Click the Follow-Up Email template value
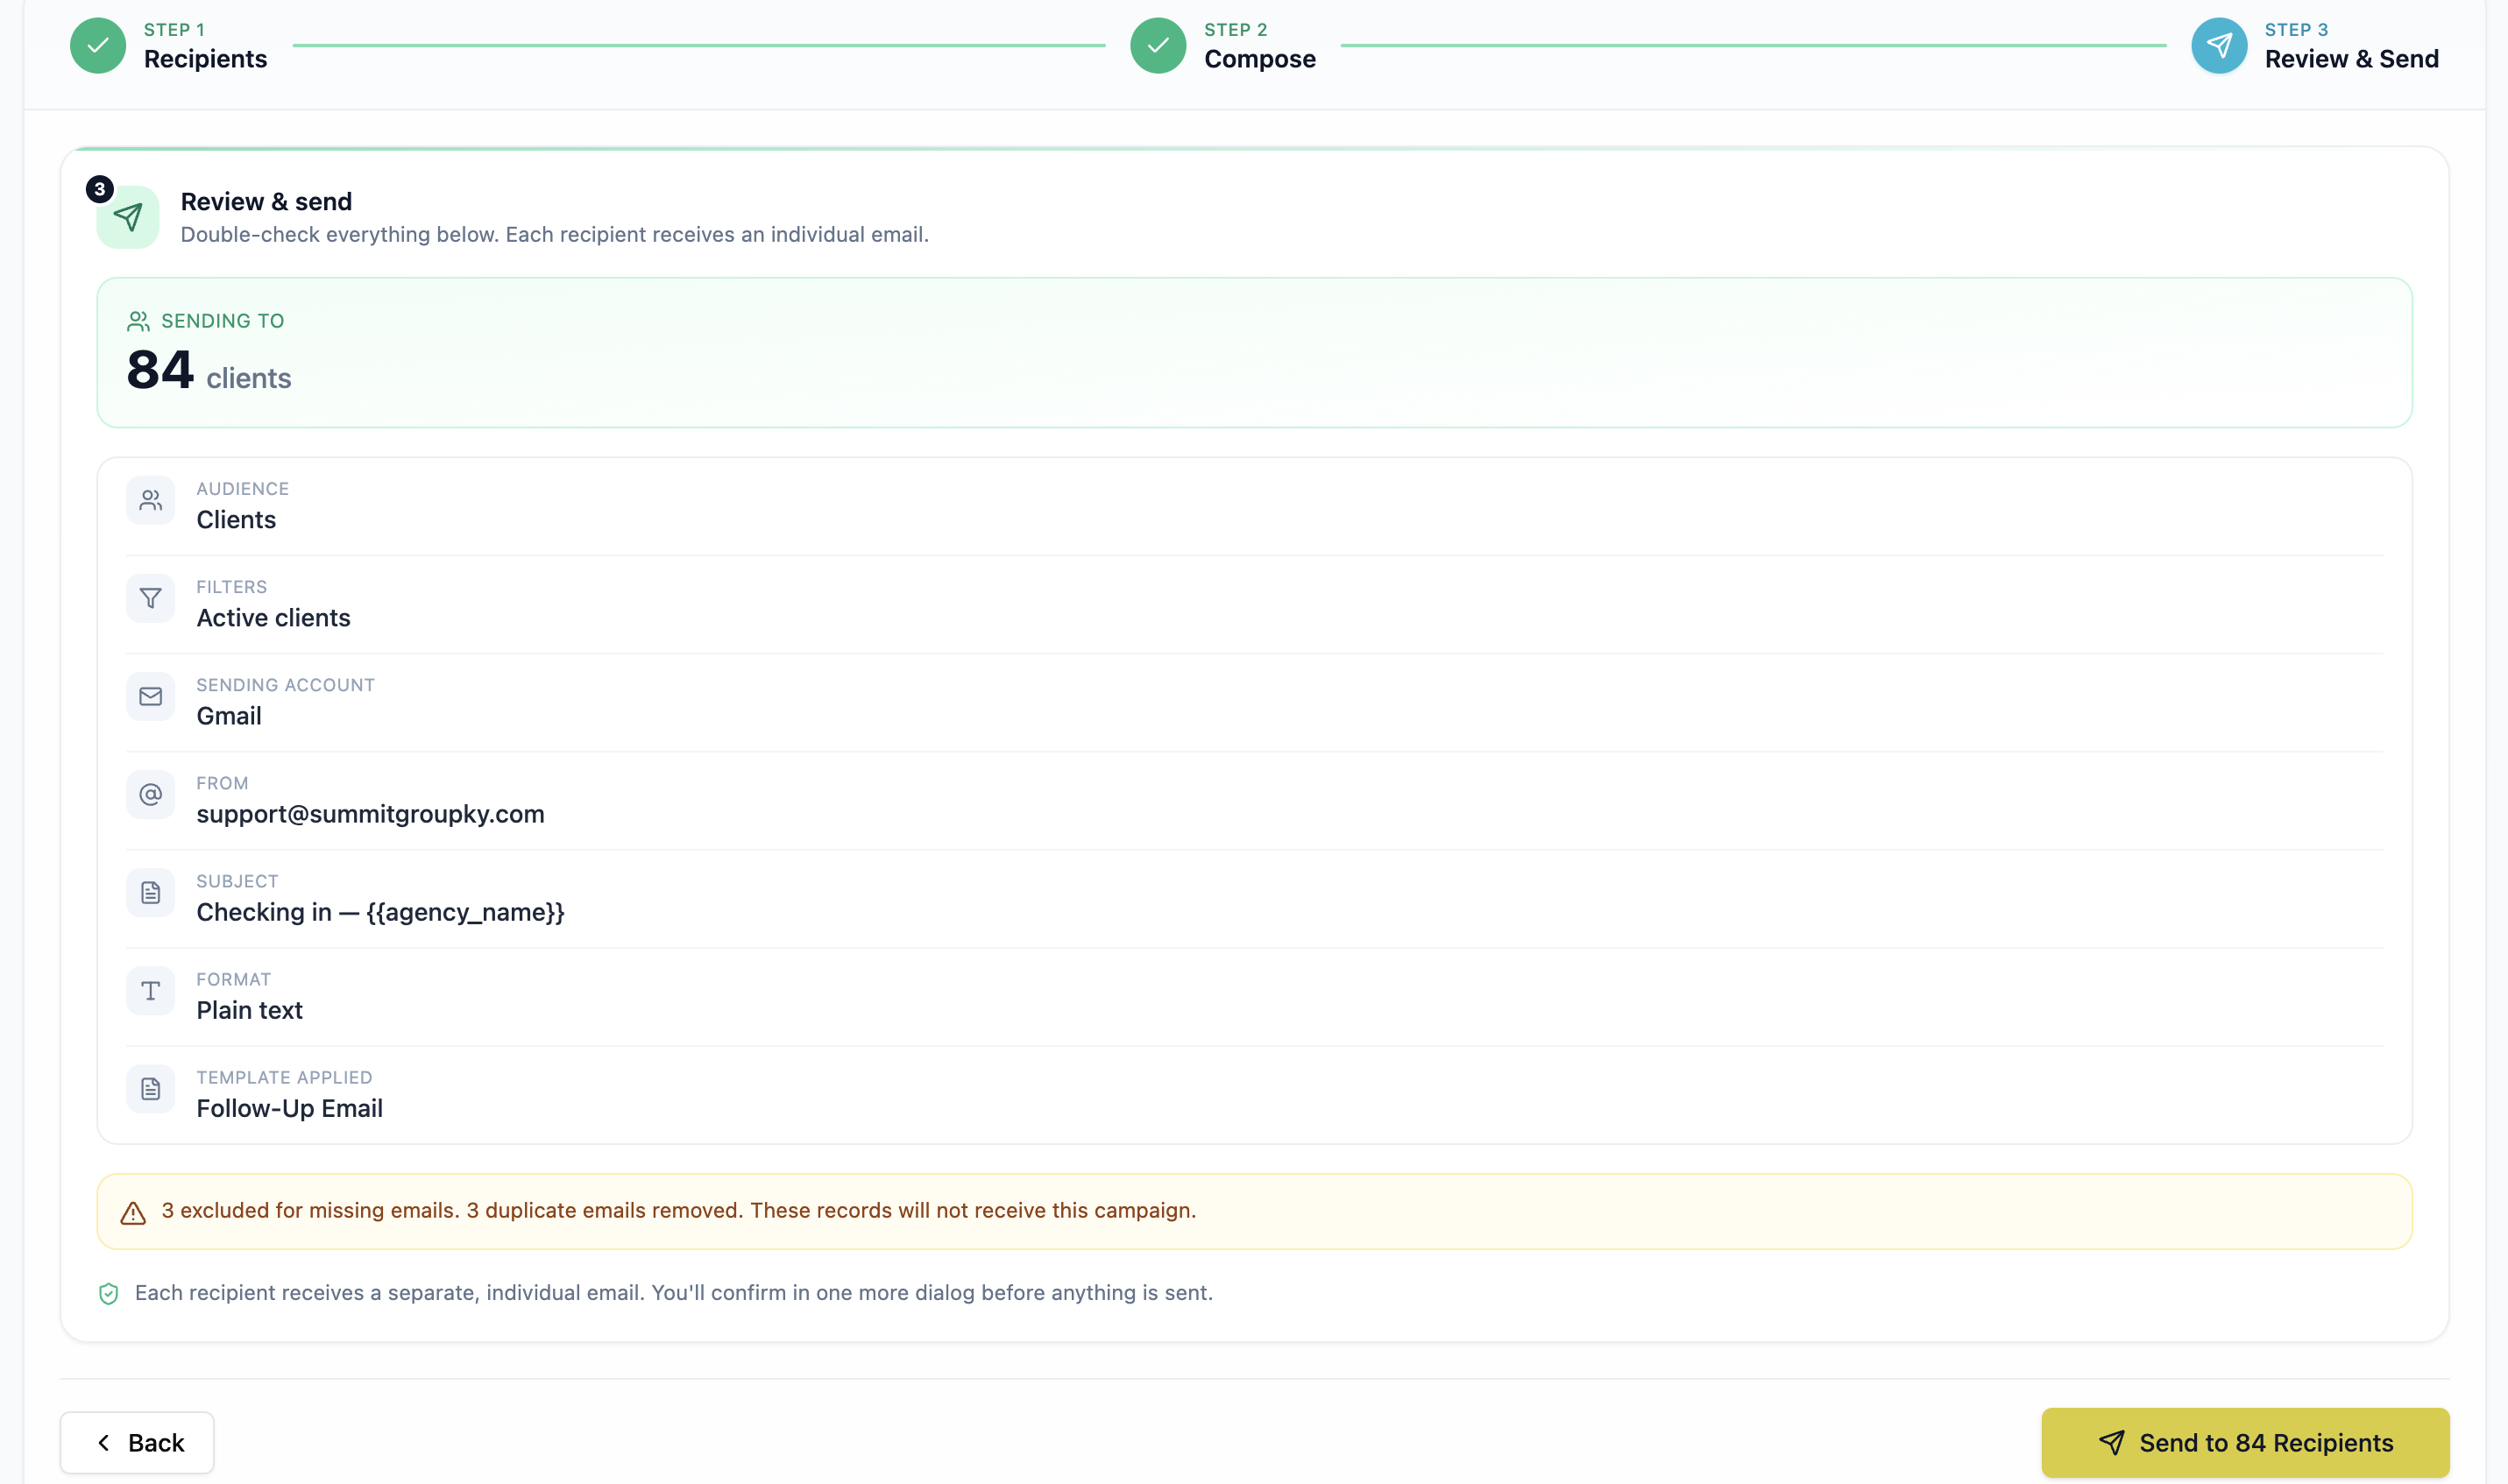 pos(289,1108)
